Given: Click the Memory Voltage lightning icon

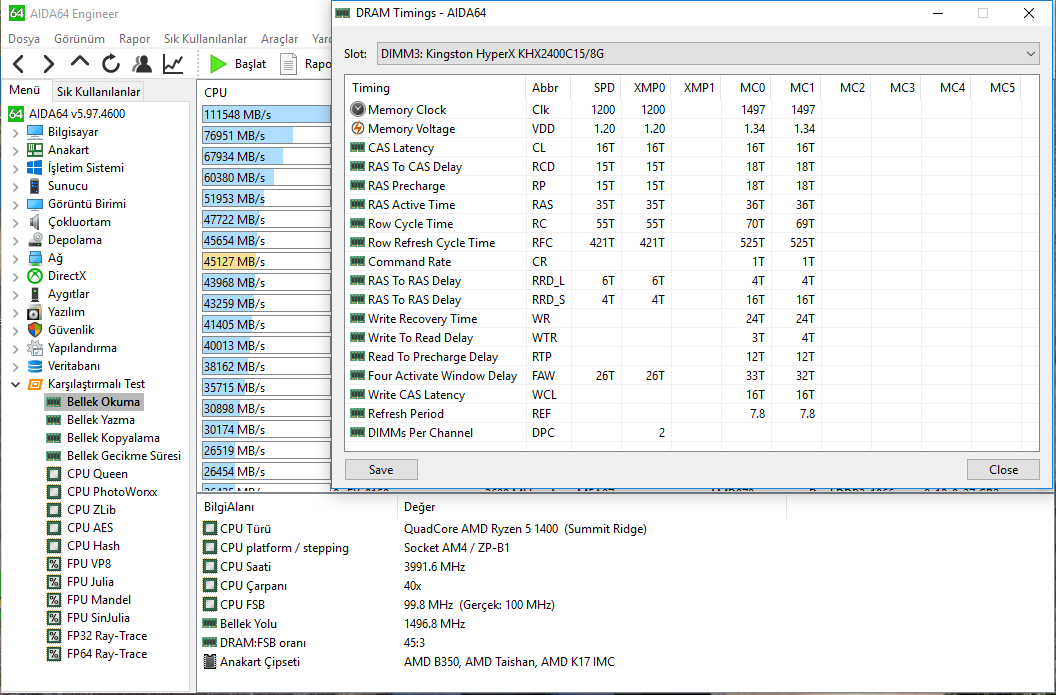Looking at the screenshot, I should tap(358, 128).
